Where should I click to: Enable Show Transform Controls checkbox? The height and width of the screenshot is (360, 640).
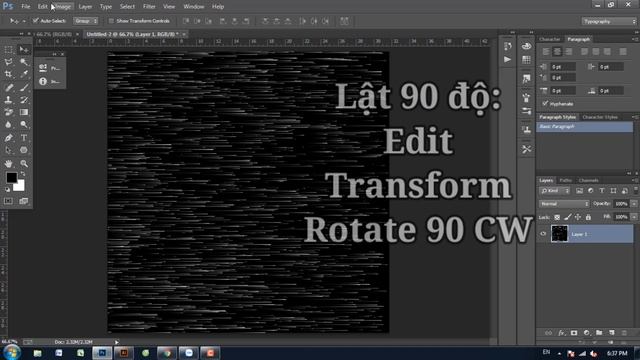coord(111,21)
